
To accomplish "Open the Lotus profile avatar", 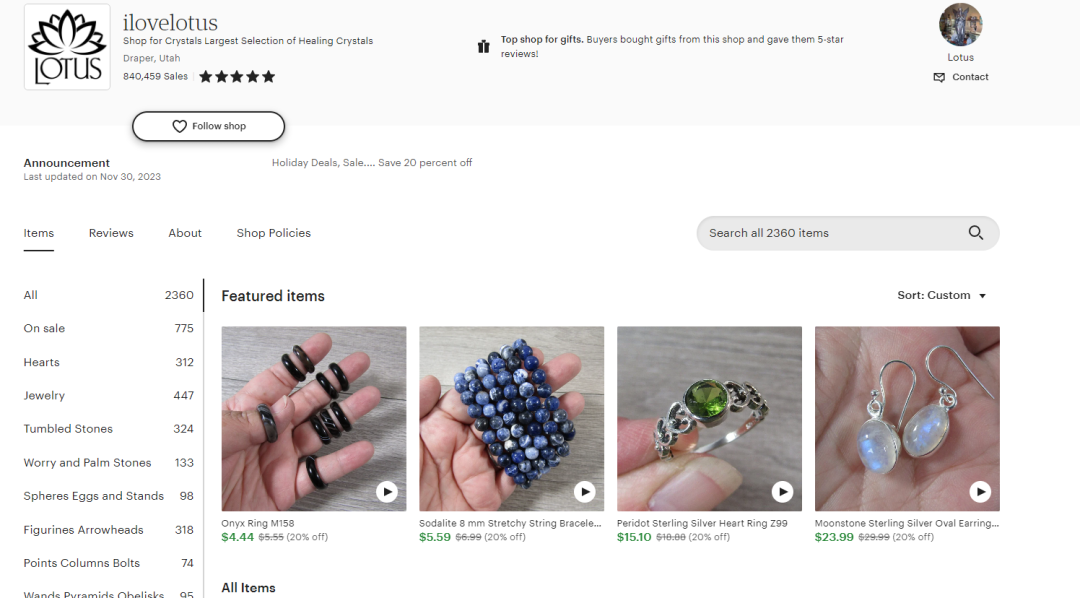I will 960,25.
